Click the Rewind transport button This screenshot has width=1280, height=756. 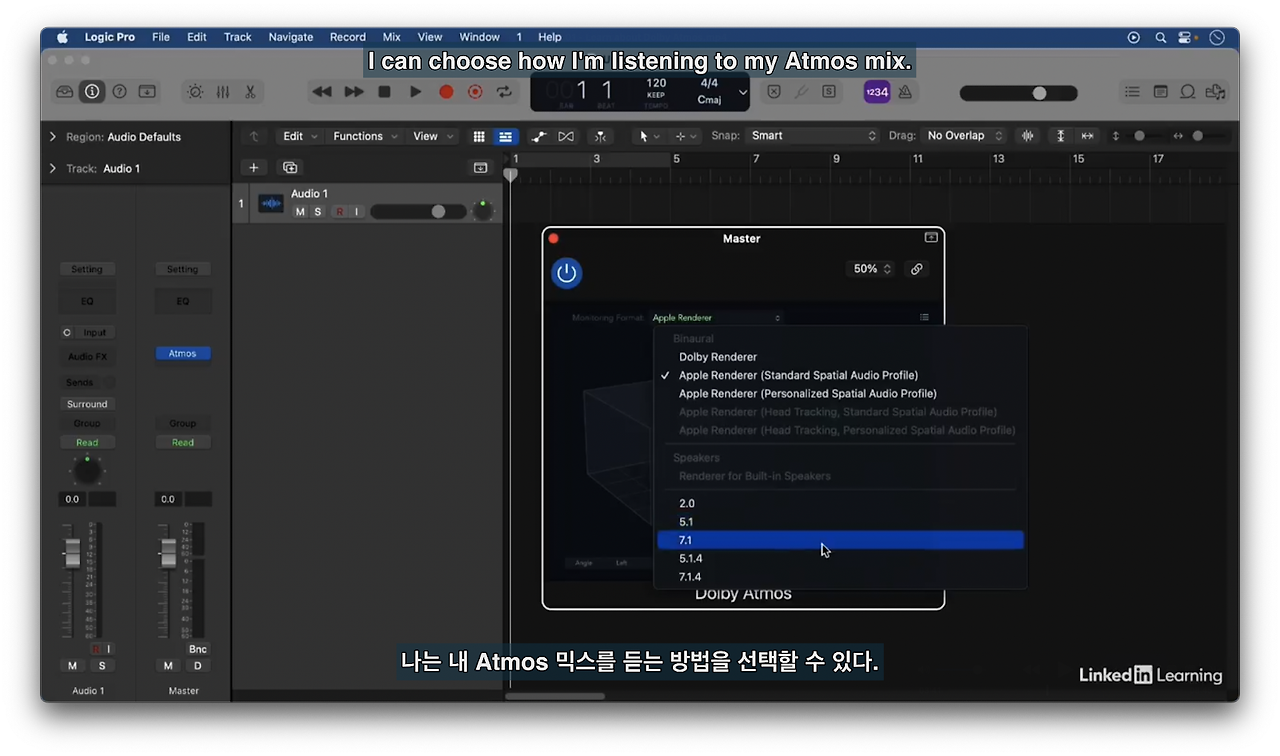(x=322, y=92)
